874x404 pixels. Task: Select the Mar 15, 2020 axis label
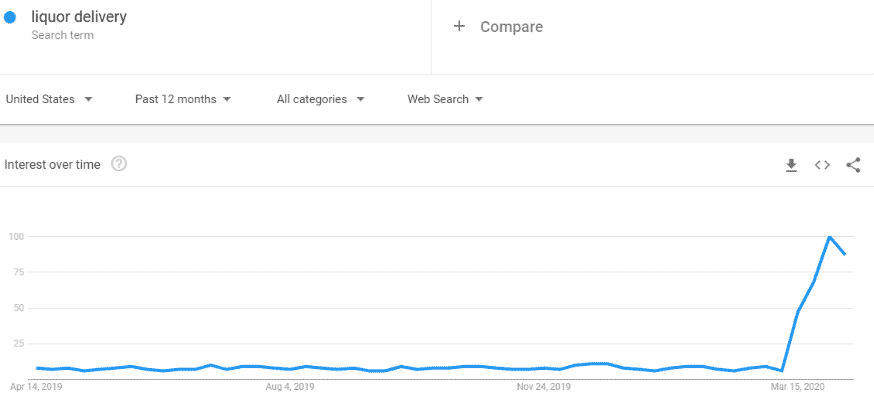[x=796, y=386]
